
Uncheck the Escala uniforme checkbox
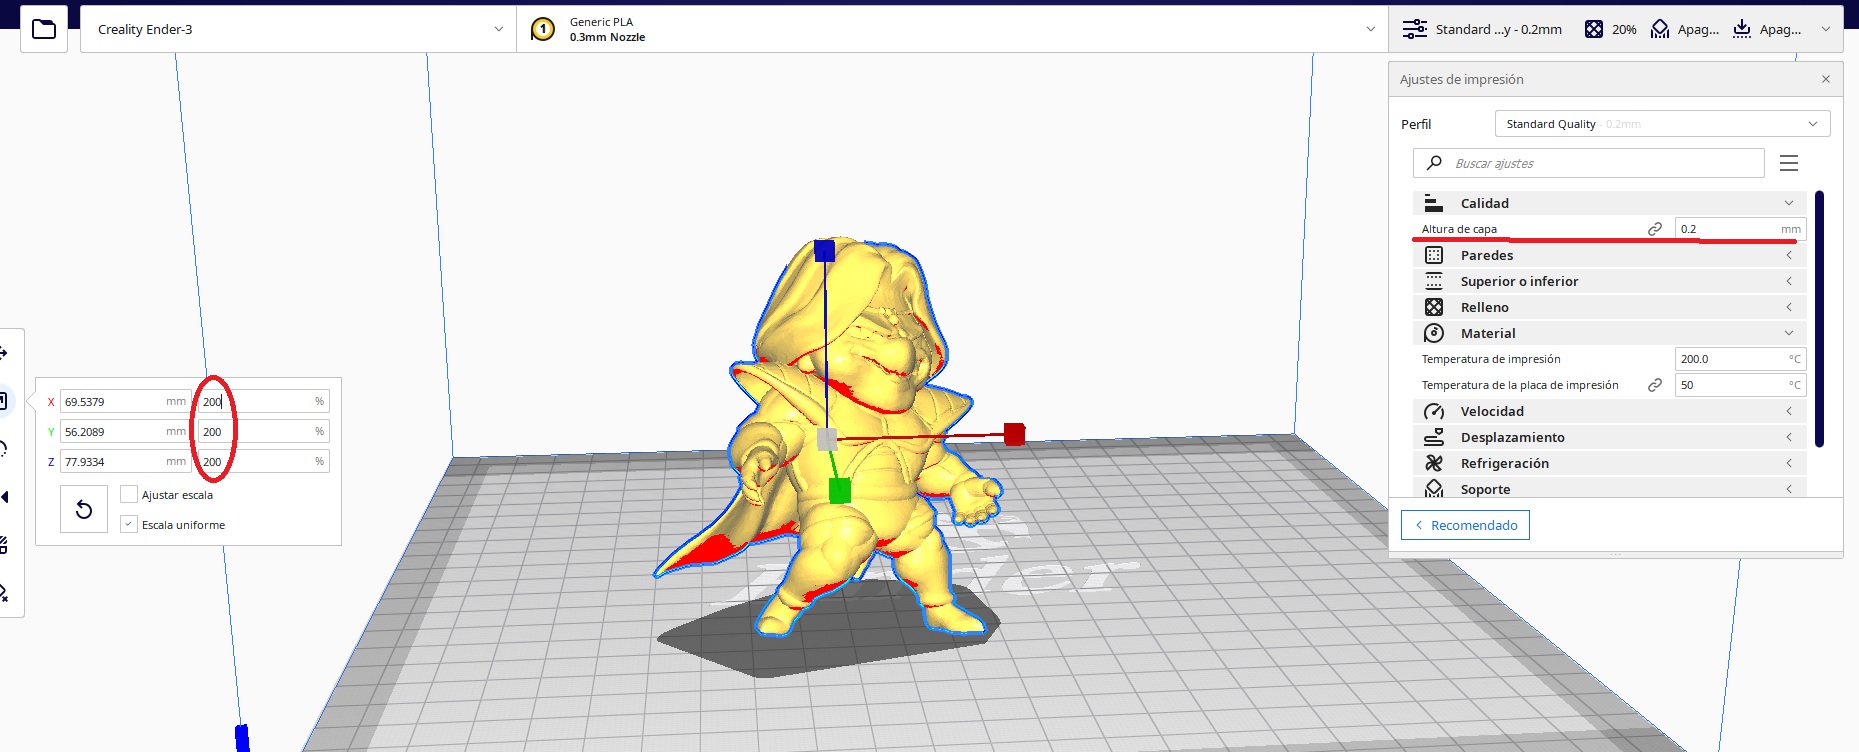pyautogui.click(x=128, y=524)
